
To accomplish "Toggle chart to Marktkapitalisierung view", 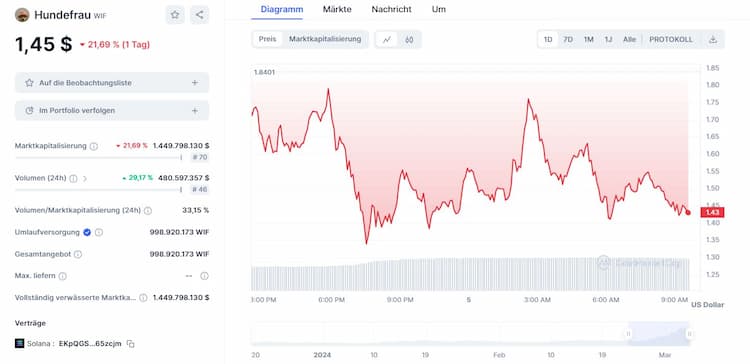I will (325, 39).
